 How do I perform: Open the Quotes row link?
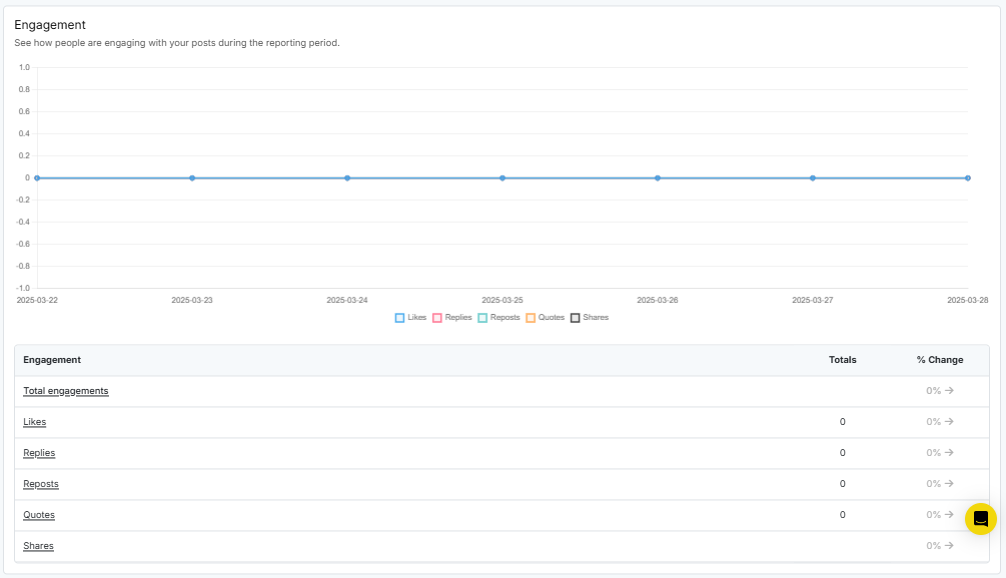pyautogui.click(x=38, y=514)
